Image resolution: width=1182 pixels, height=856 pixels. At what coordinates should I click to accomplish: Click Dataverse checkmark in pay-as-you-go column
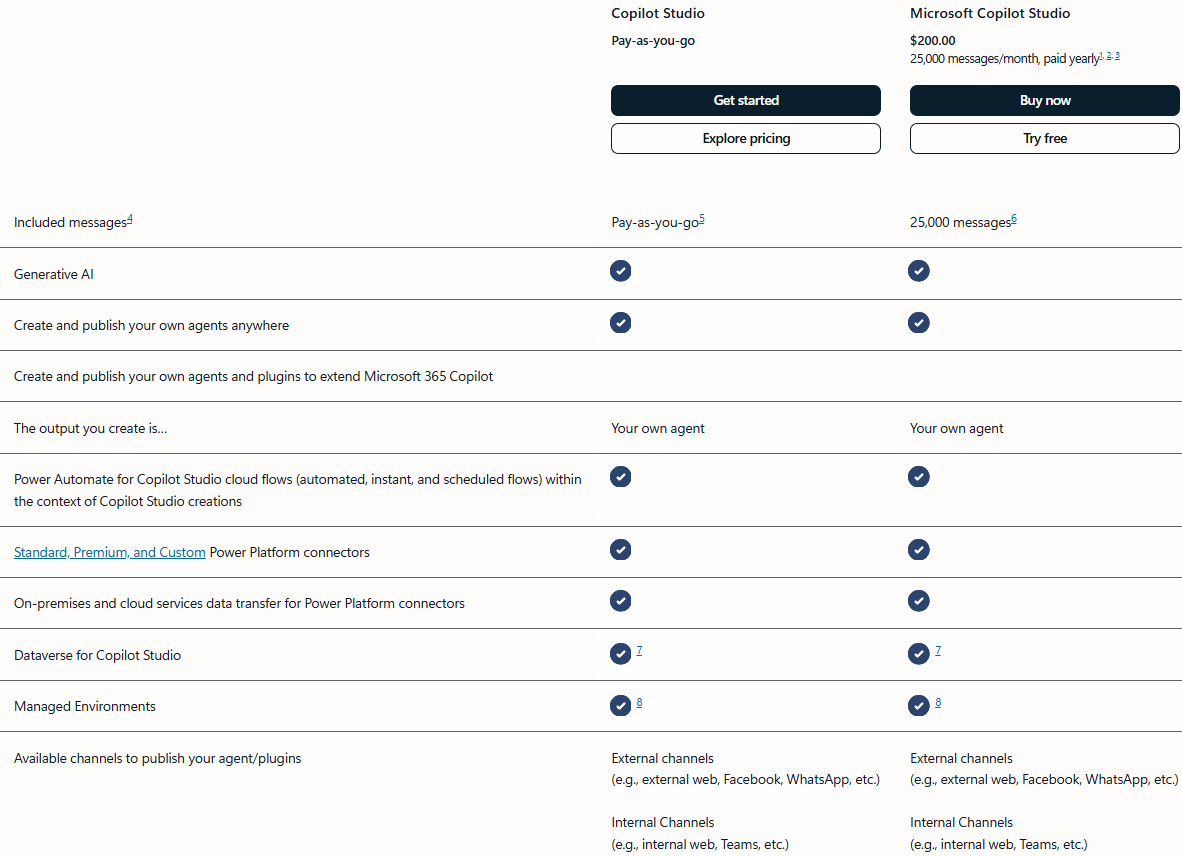point(620,654)
